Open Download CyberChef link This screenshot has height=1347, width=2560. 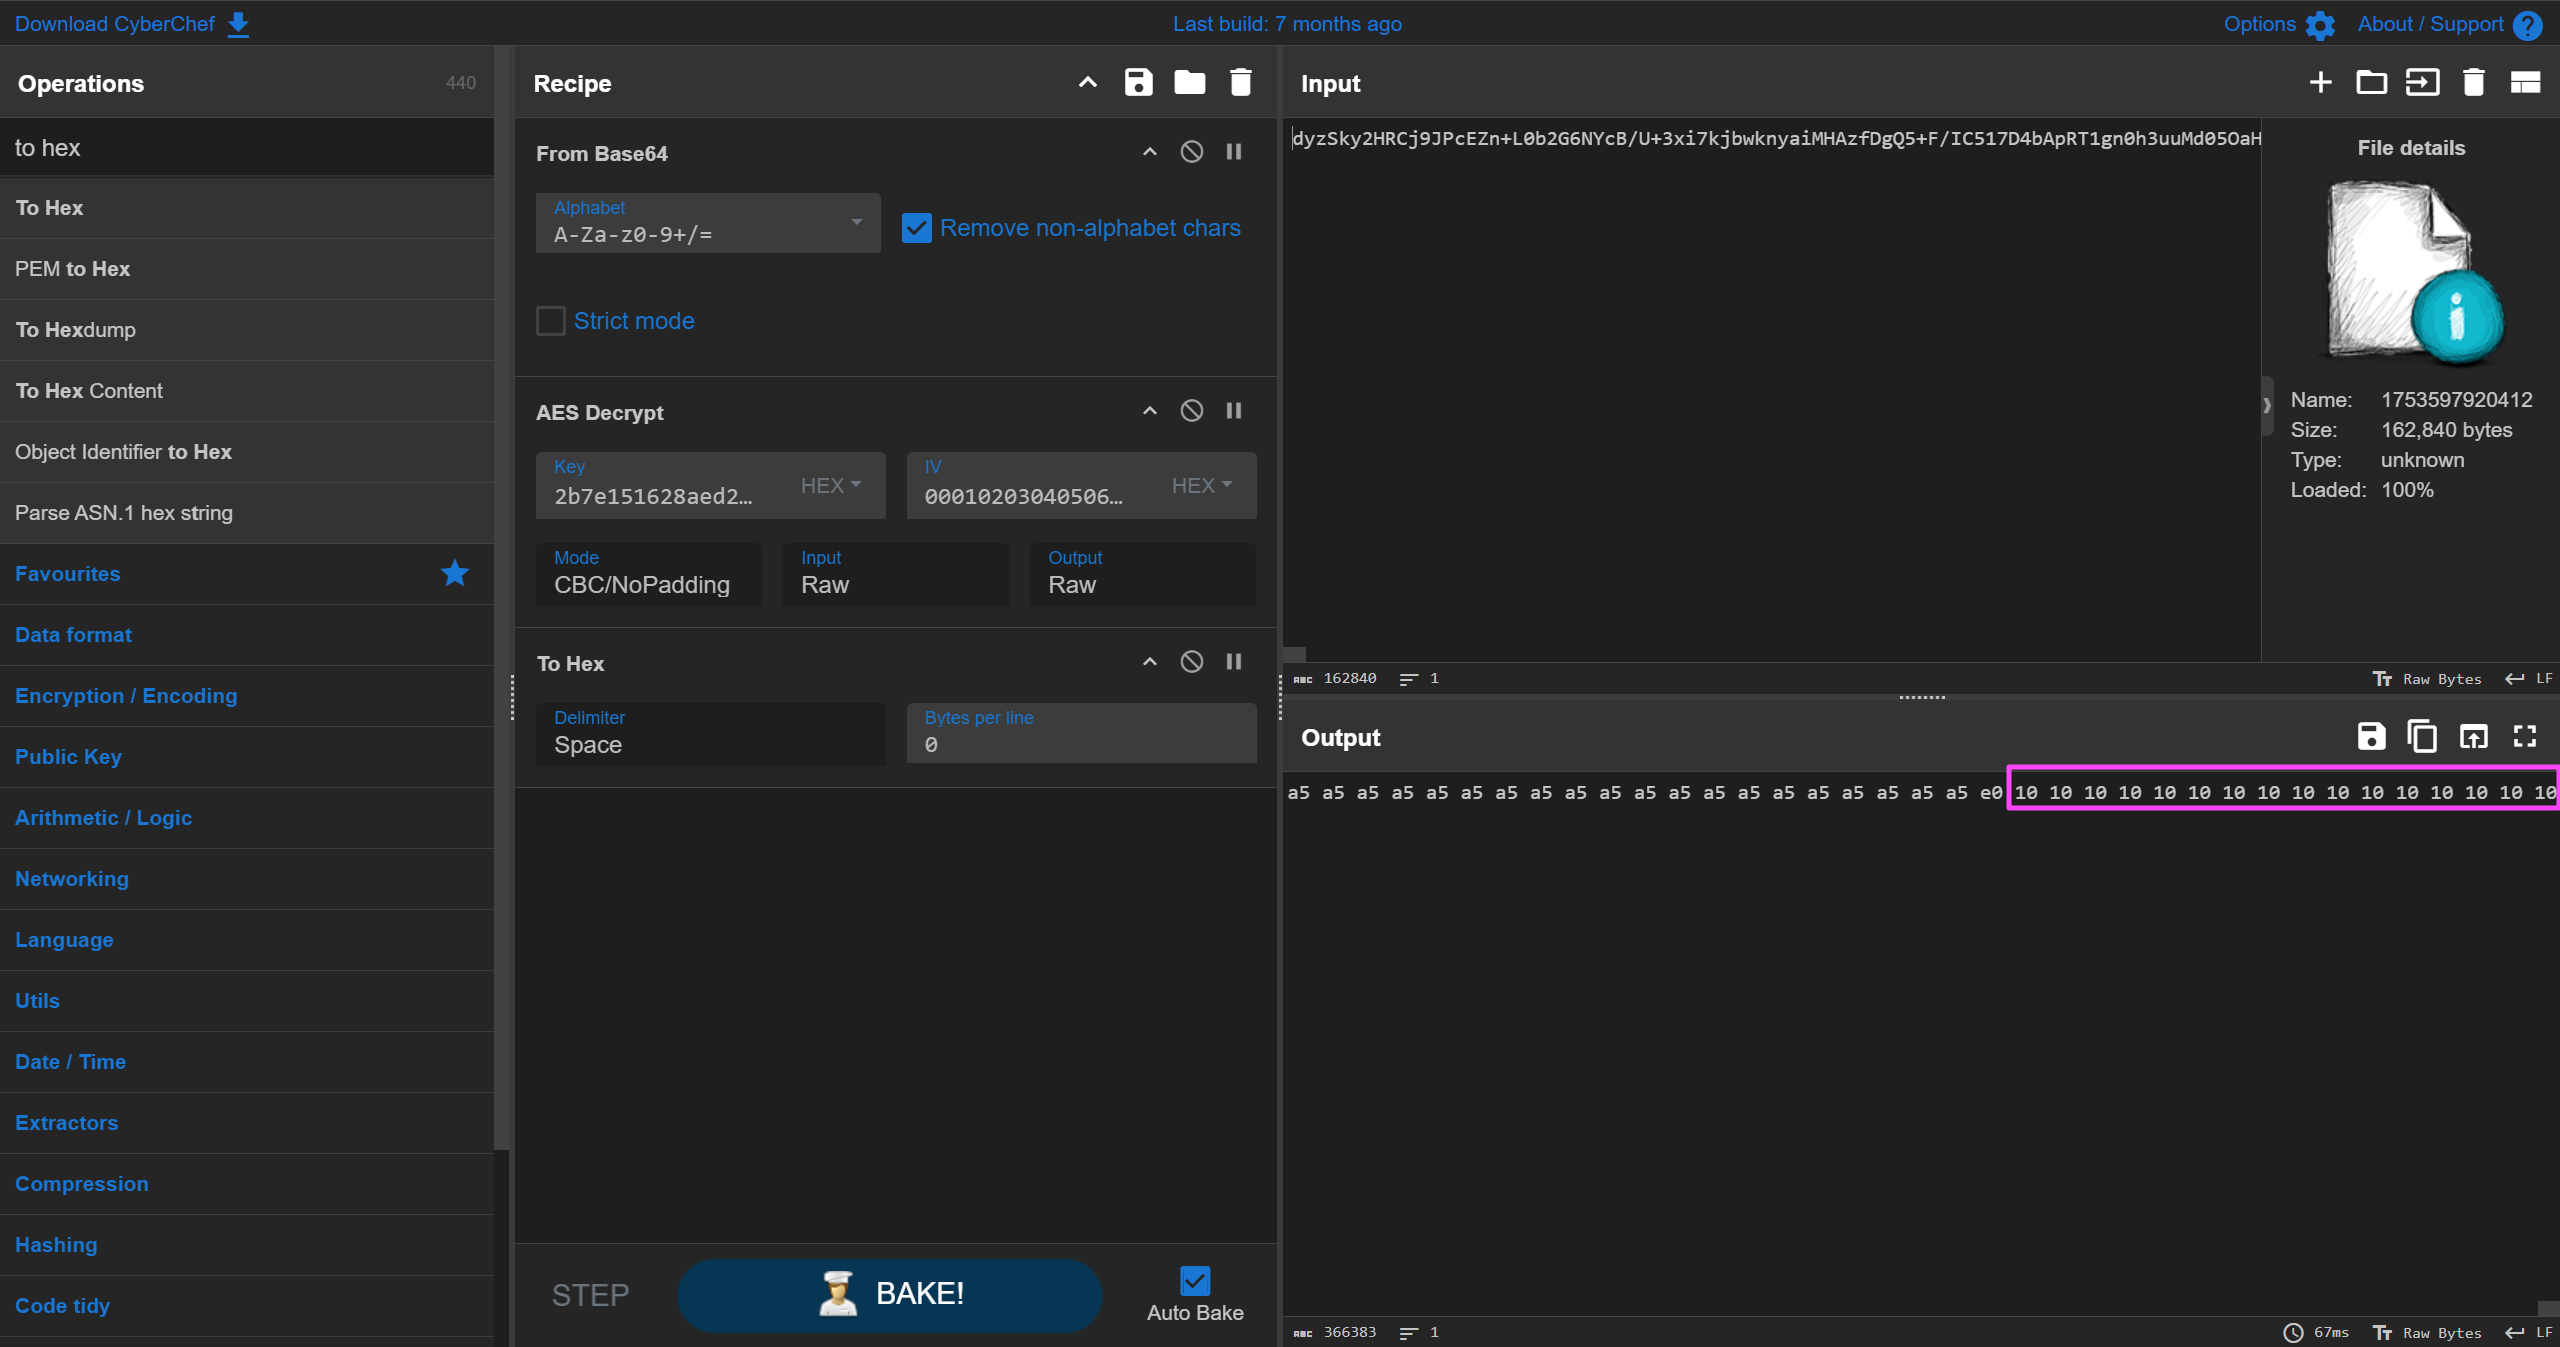click(132, 23)
